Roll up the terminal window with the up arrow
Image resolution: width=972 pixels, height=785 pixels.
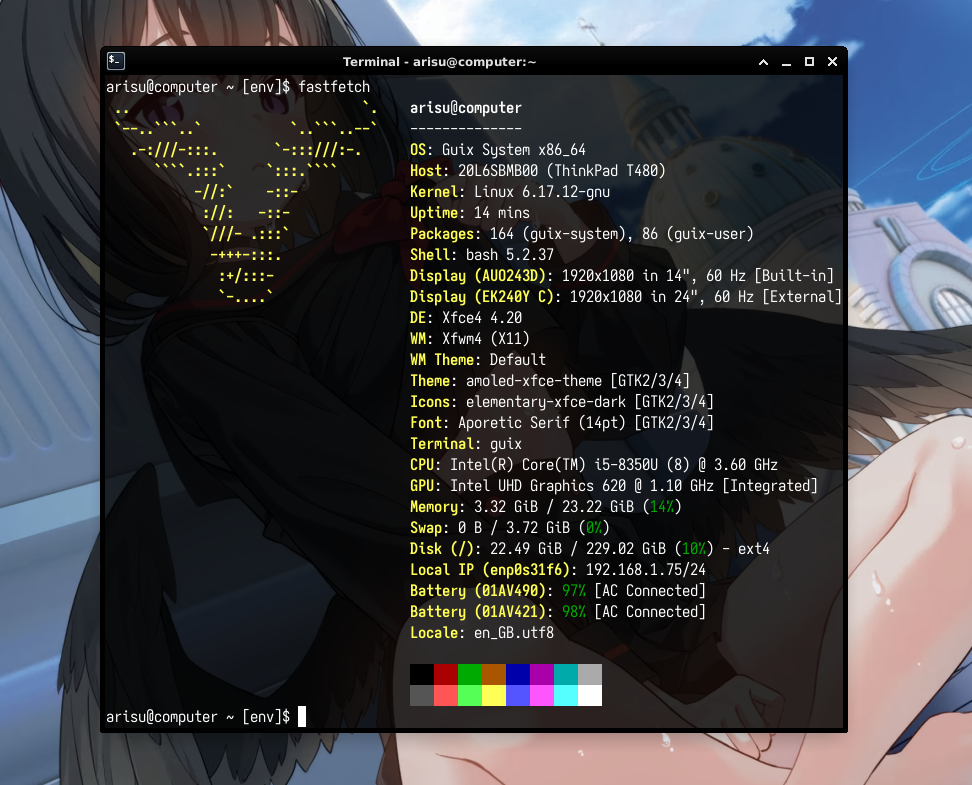pos(763,62)
